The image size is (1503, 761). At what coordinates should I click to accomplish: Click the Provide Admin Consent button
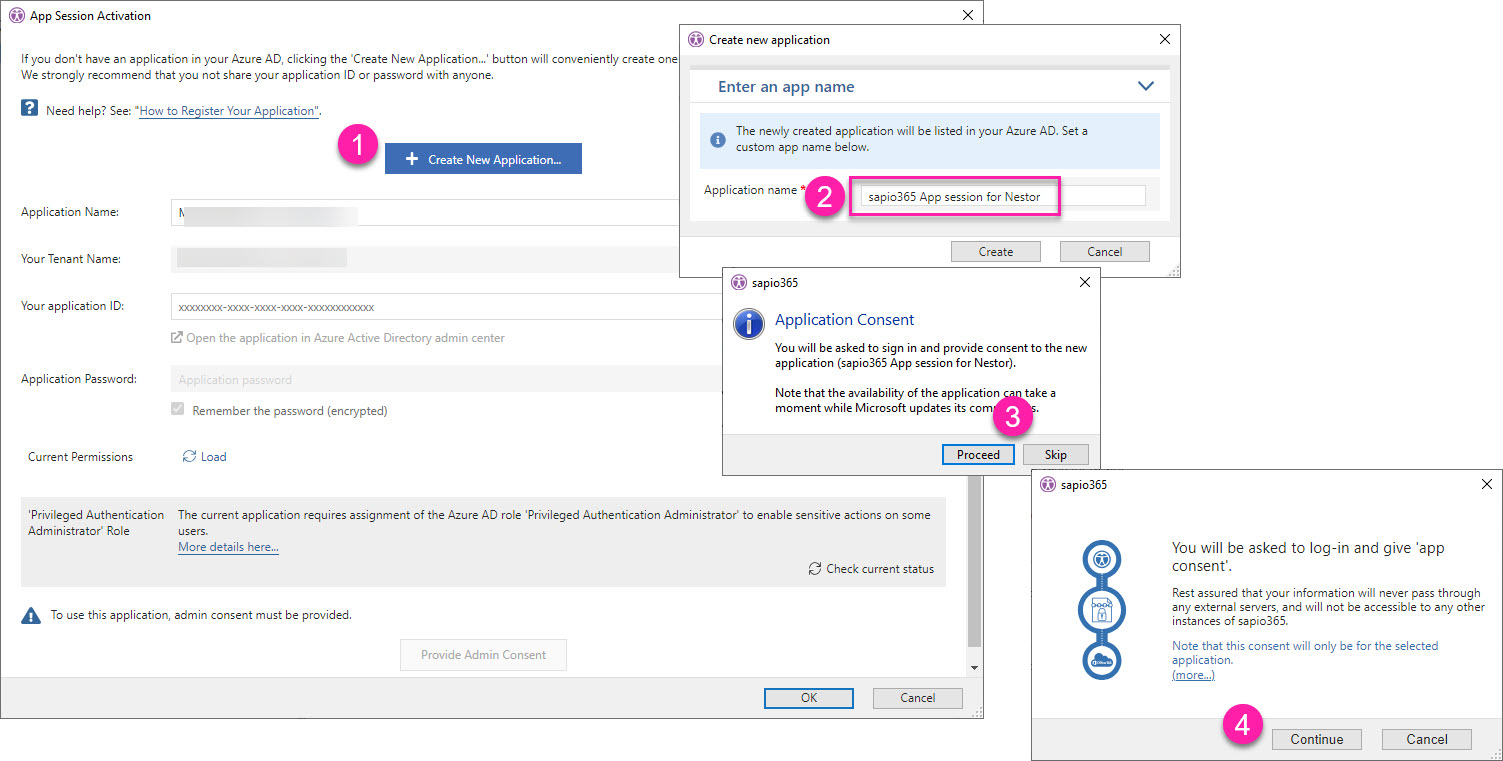point(483,655)
